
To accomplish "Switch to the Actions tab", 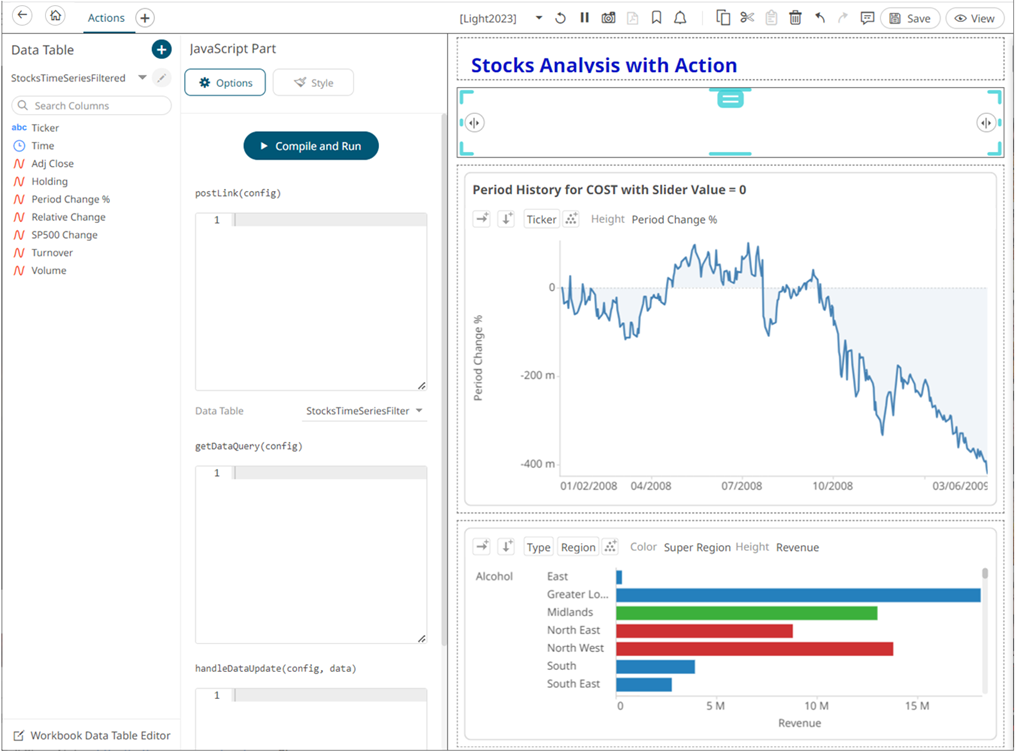I will (106, 18).
